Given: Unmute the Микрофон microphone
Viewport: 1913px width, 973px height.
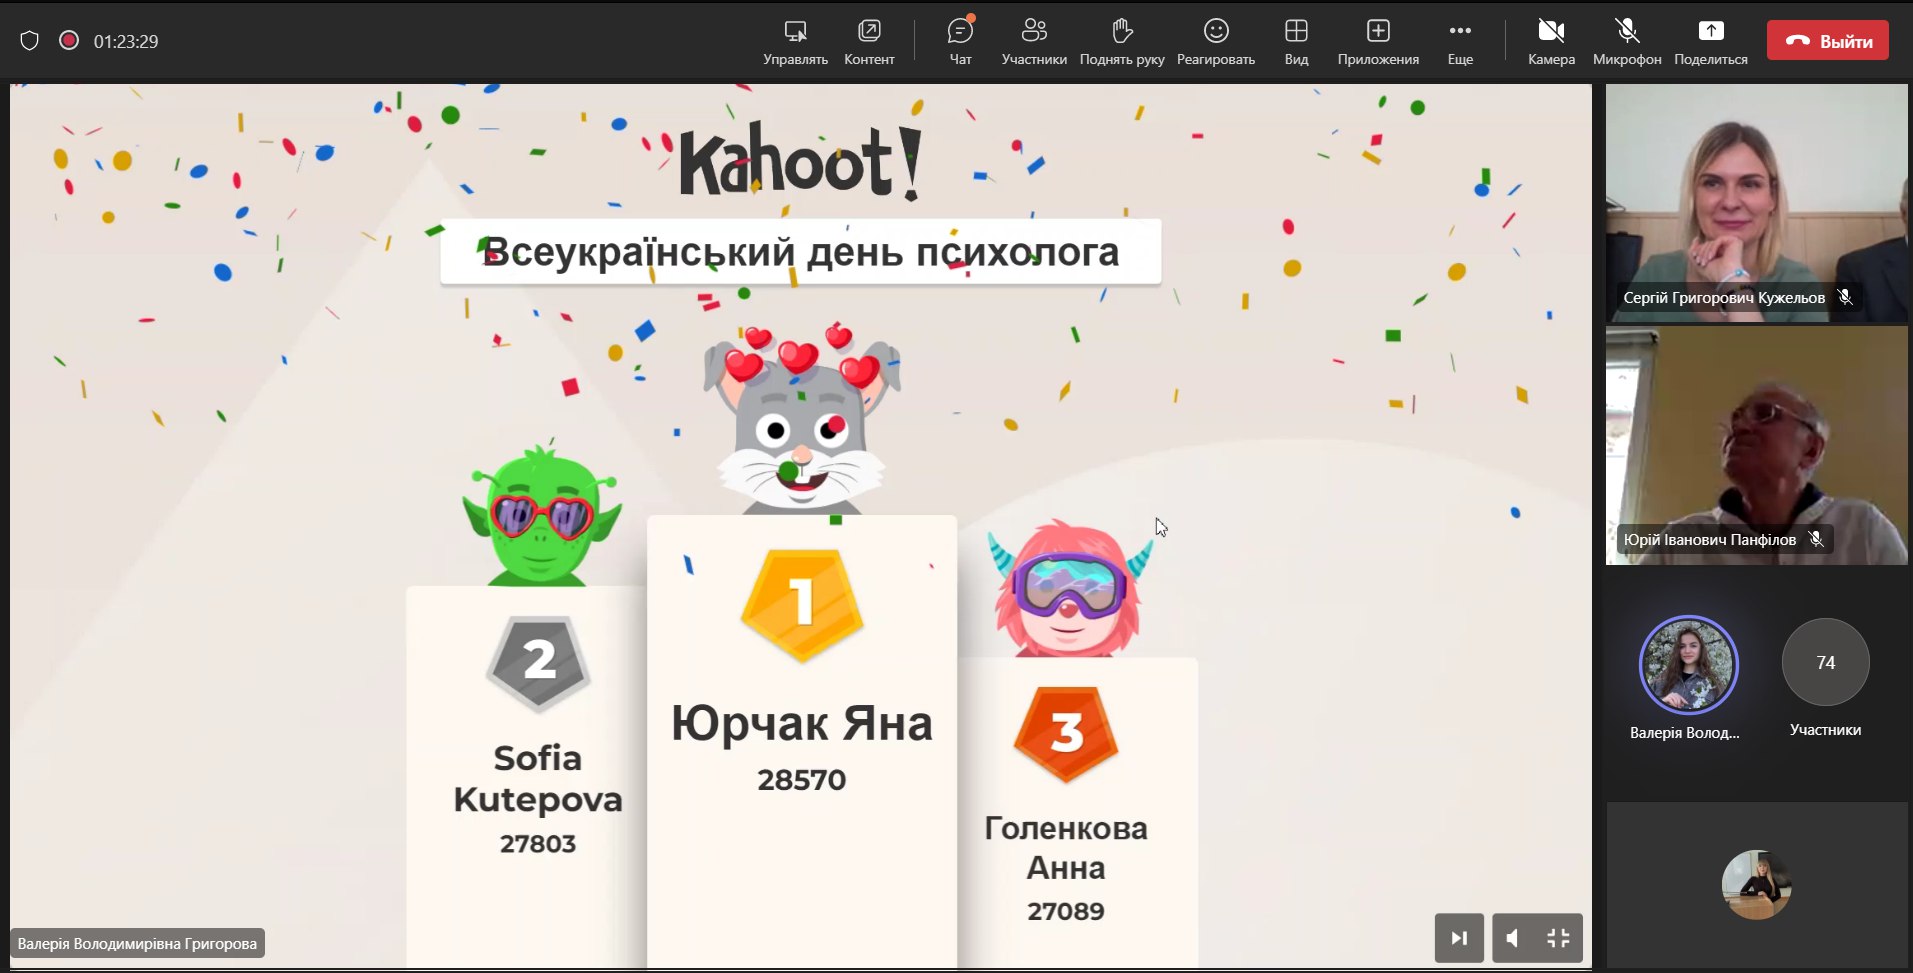Looking at the screenshot, I should tap(1627, 42).
